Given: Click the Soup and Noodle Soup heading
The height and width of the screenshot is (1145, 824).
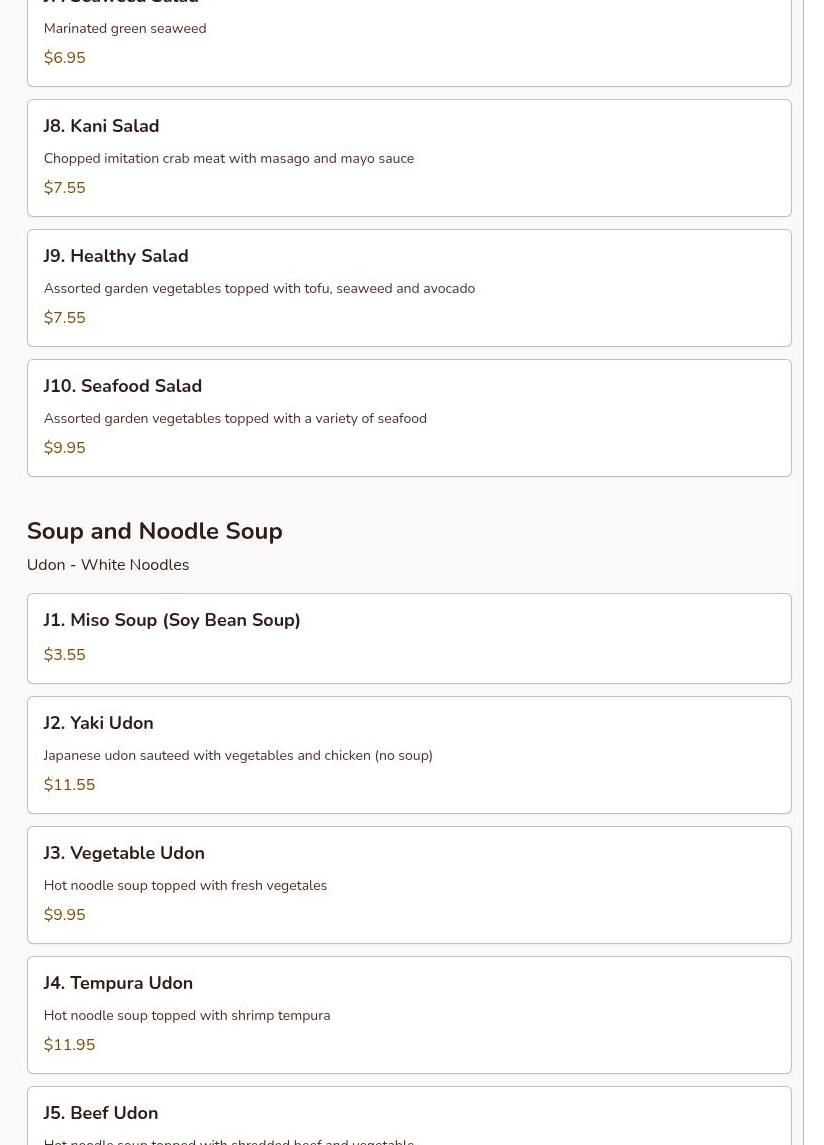Looking at the screenshot, I should pyautogui.click(x=155, y=531).
